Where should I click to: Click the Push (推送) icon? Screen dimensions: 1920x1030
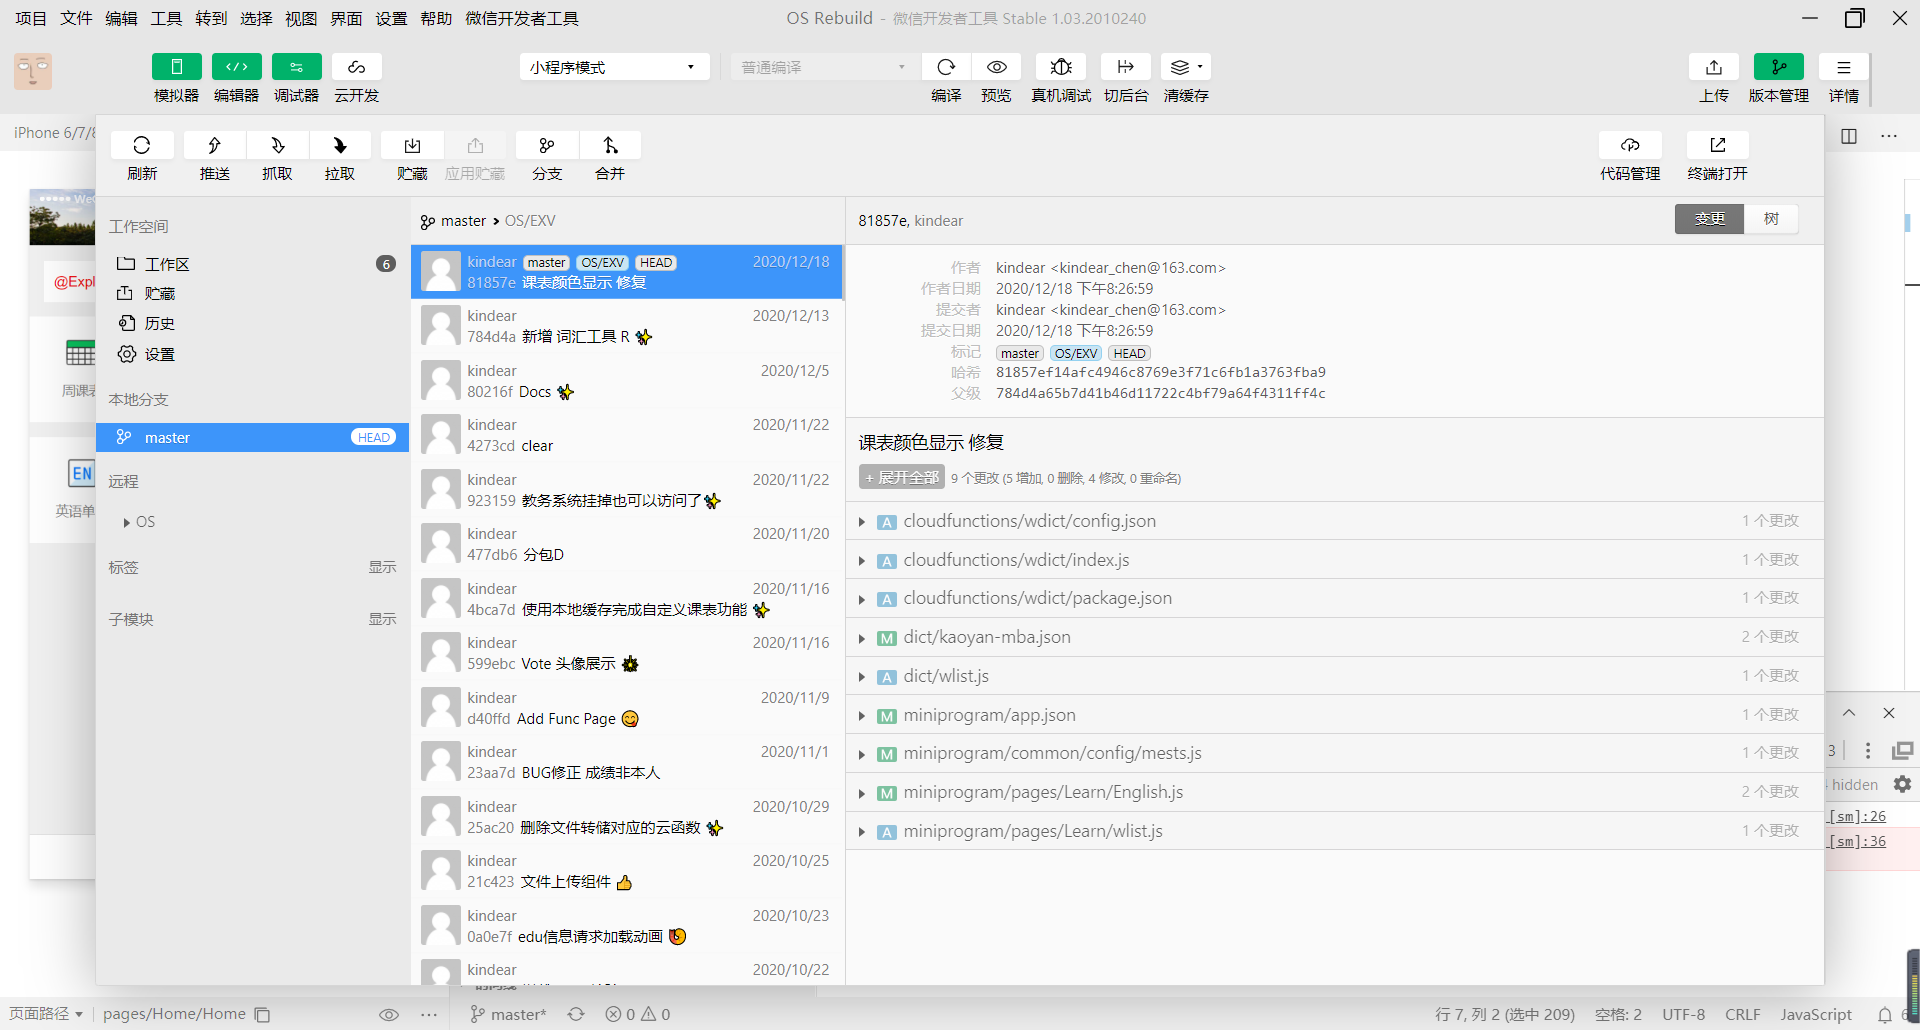214,146
